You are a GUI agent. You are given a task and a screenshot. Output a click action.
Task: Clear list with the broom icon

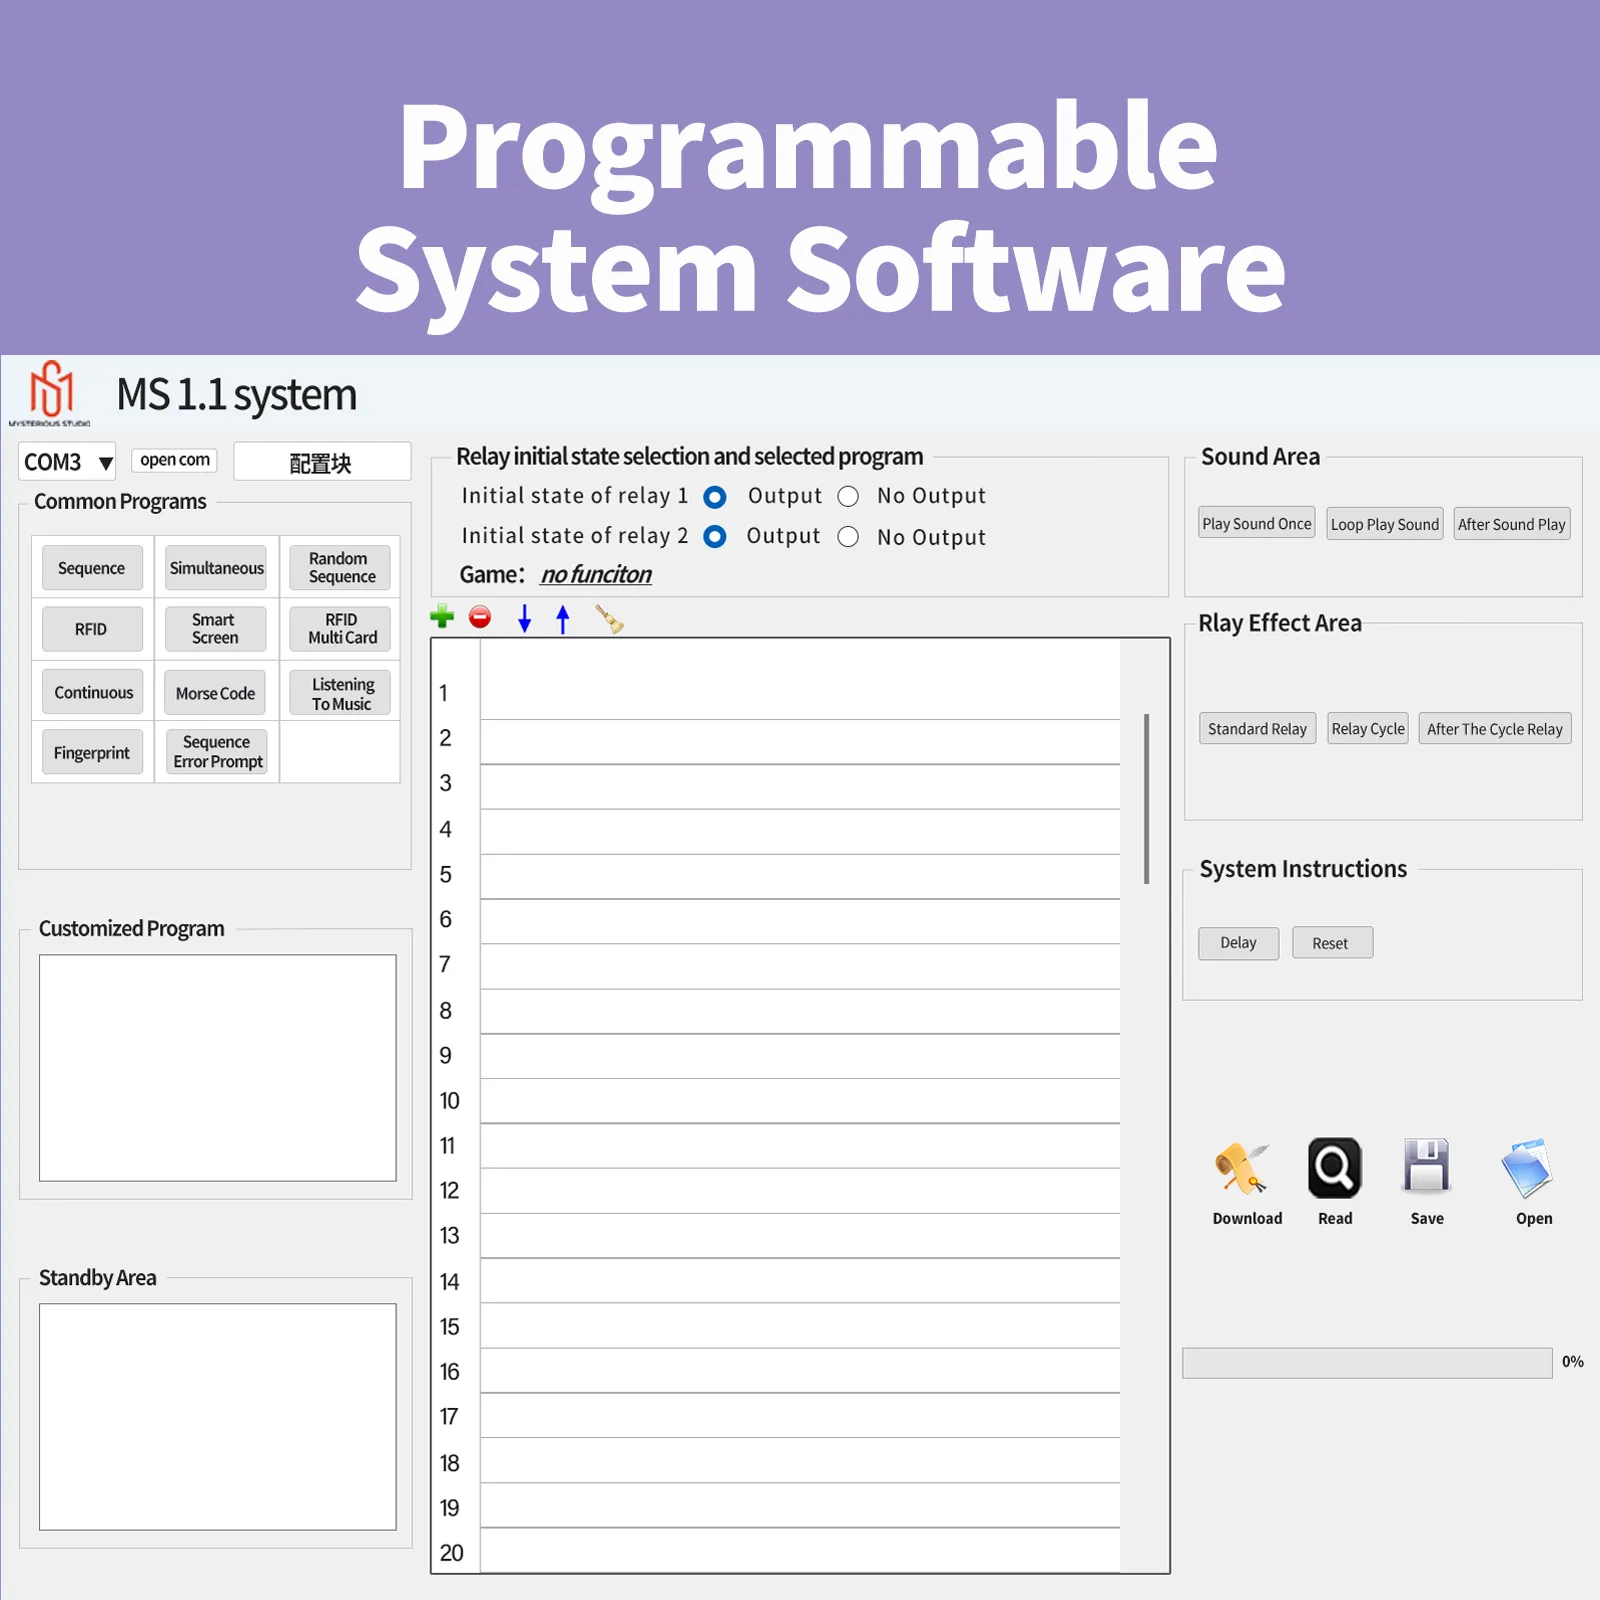coord(609,619)
